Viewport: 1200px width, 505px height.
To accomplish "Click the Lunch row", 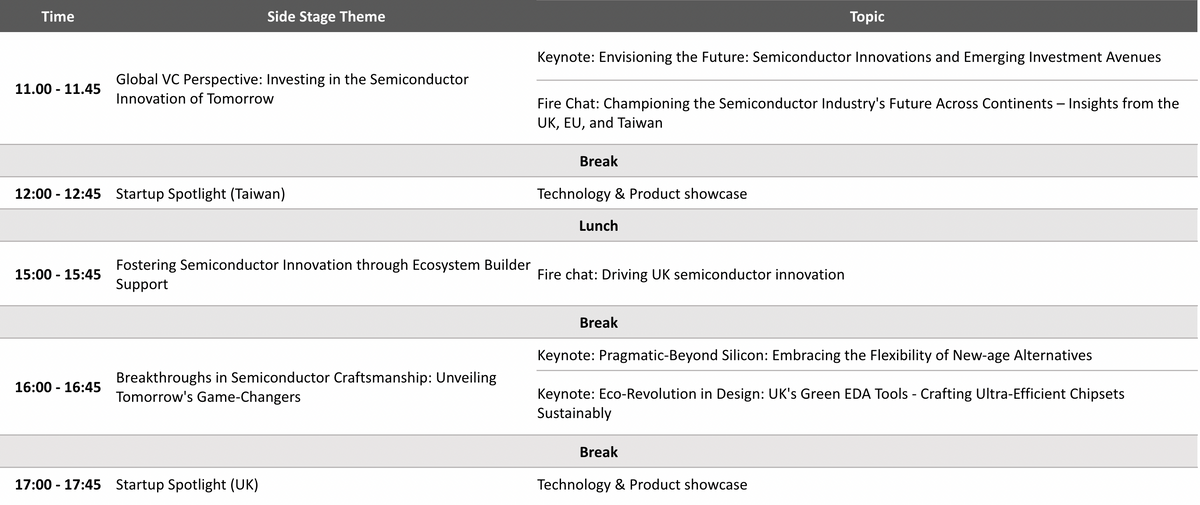I will click(x=598, y=226).
